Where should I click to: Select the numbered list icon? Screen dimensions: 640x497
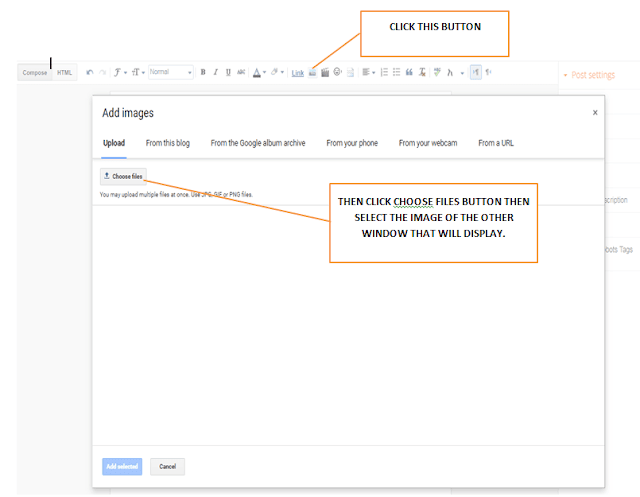pos(384,72)
